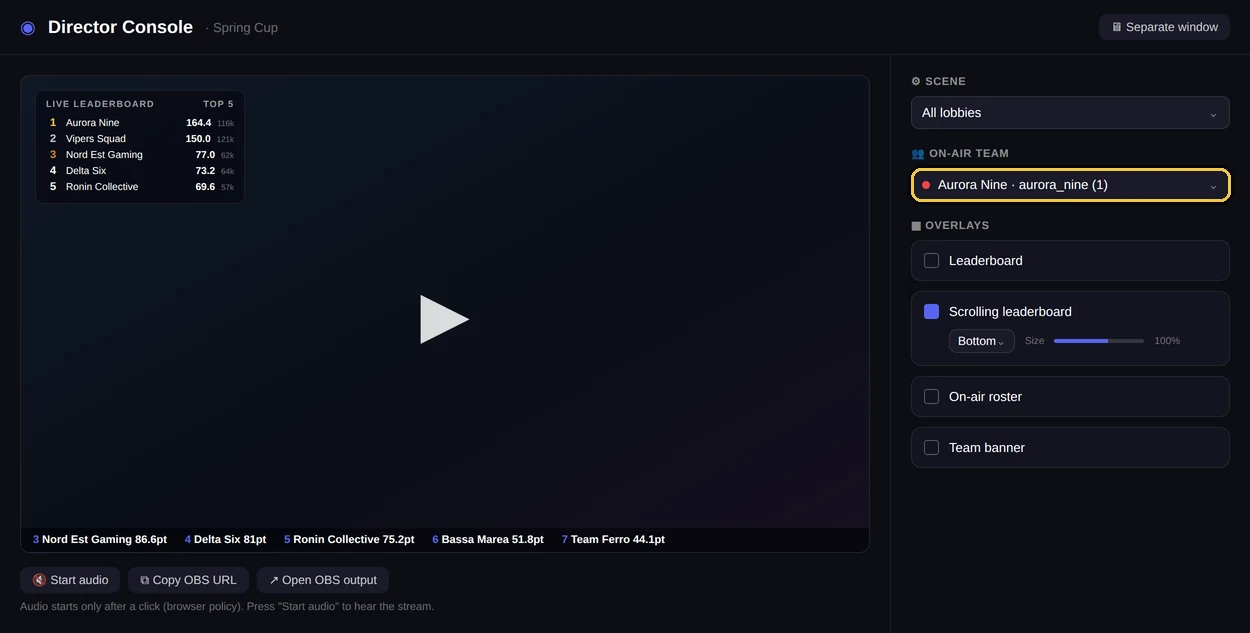The width and height of the screenshot is (1250, 633).
Task: Click Ronin Collective row in leaderboard widget
Action: click(140, 187)
